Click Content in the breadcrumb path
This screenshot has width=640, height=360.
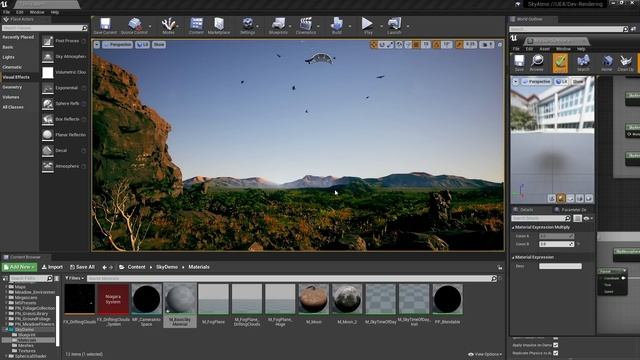(x=136, y=267)
